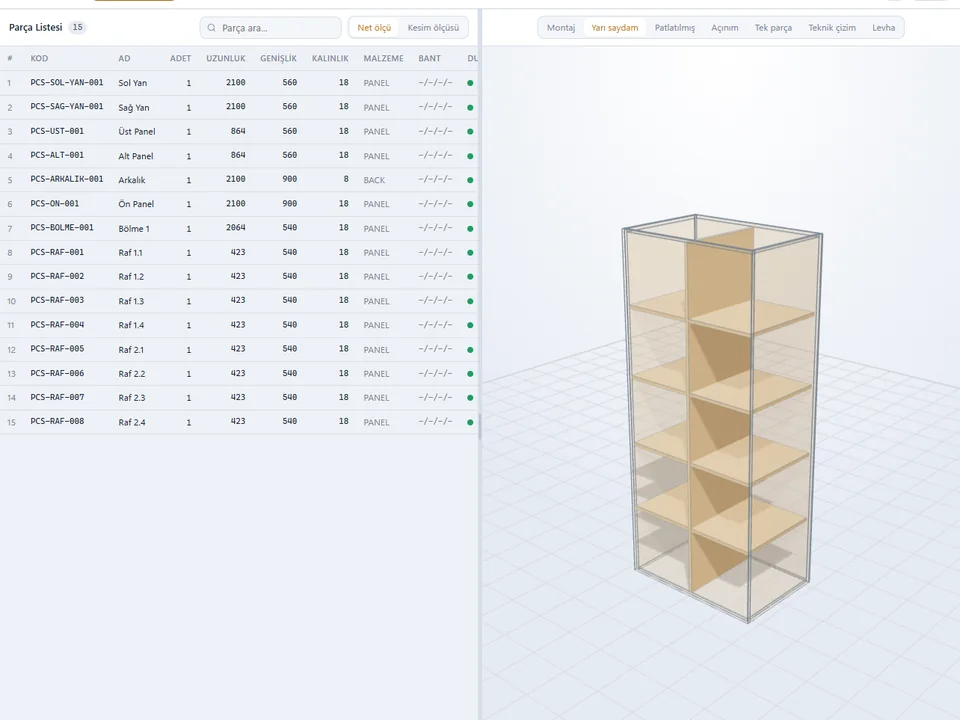Click the ADET column header

pyautogui.click(x=180, y=58)
